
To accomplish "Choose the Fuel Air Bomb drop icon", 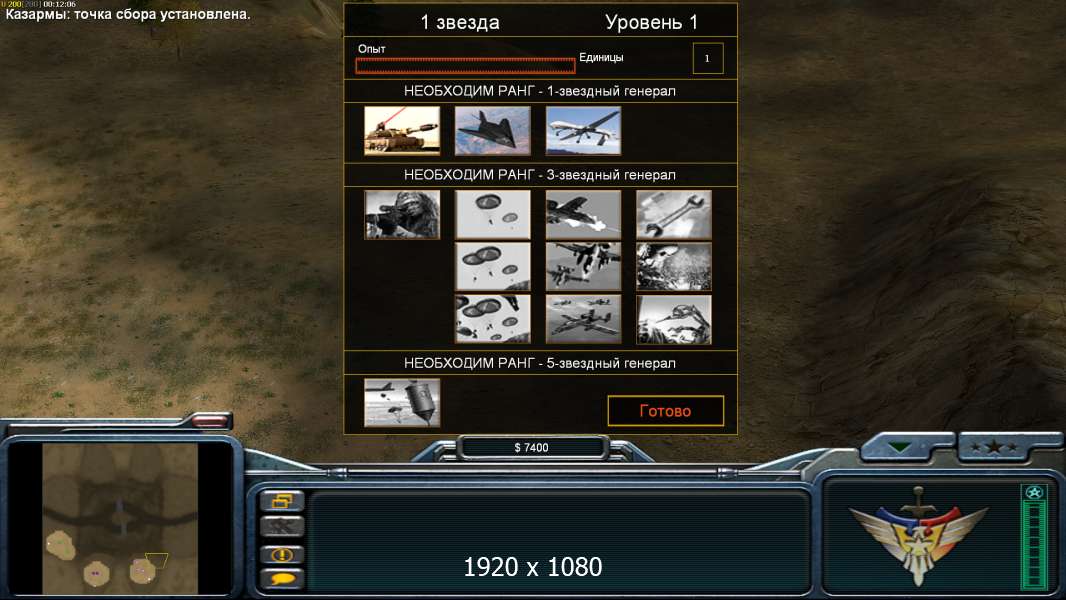I will [402, 403].
